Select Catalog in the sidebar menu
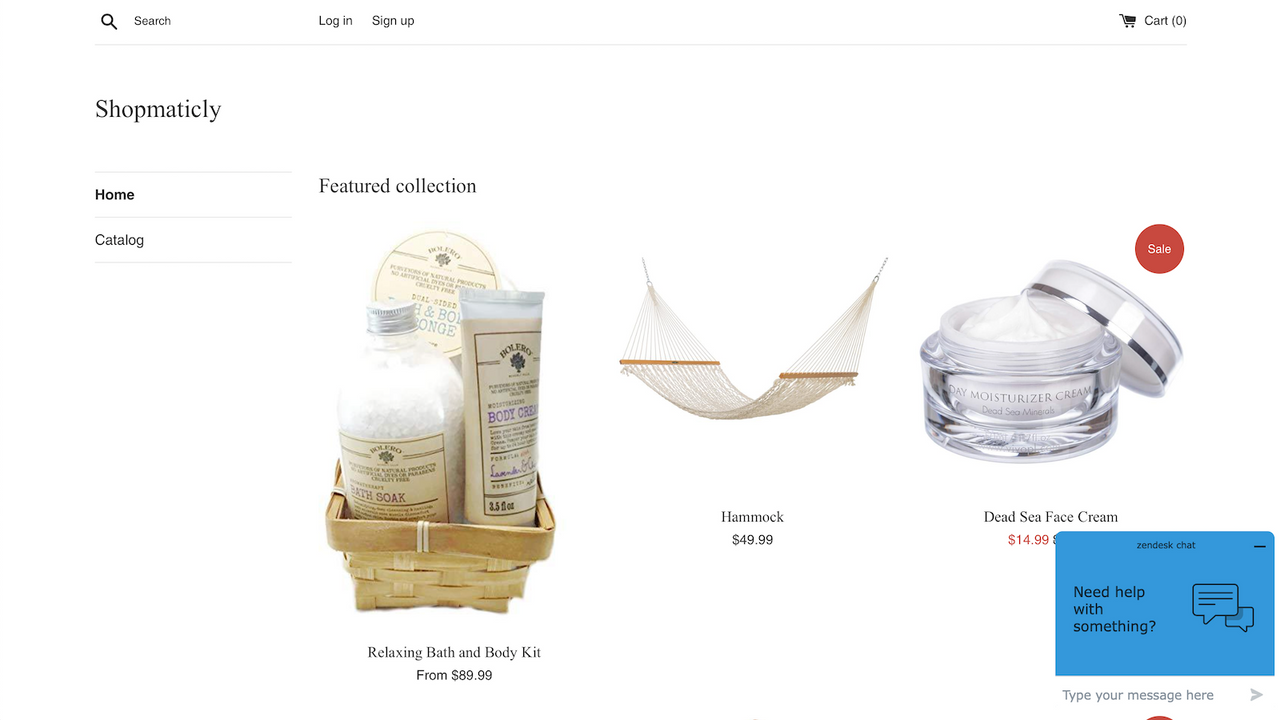This screenshot has height=720, width=1280. coord(193,240)
